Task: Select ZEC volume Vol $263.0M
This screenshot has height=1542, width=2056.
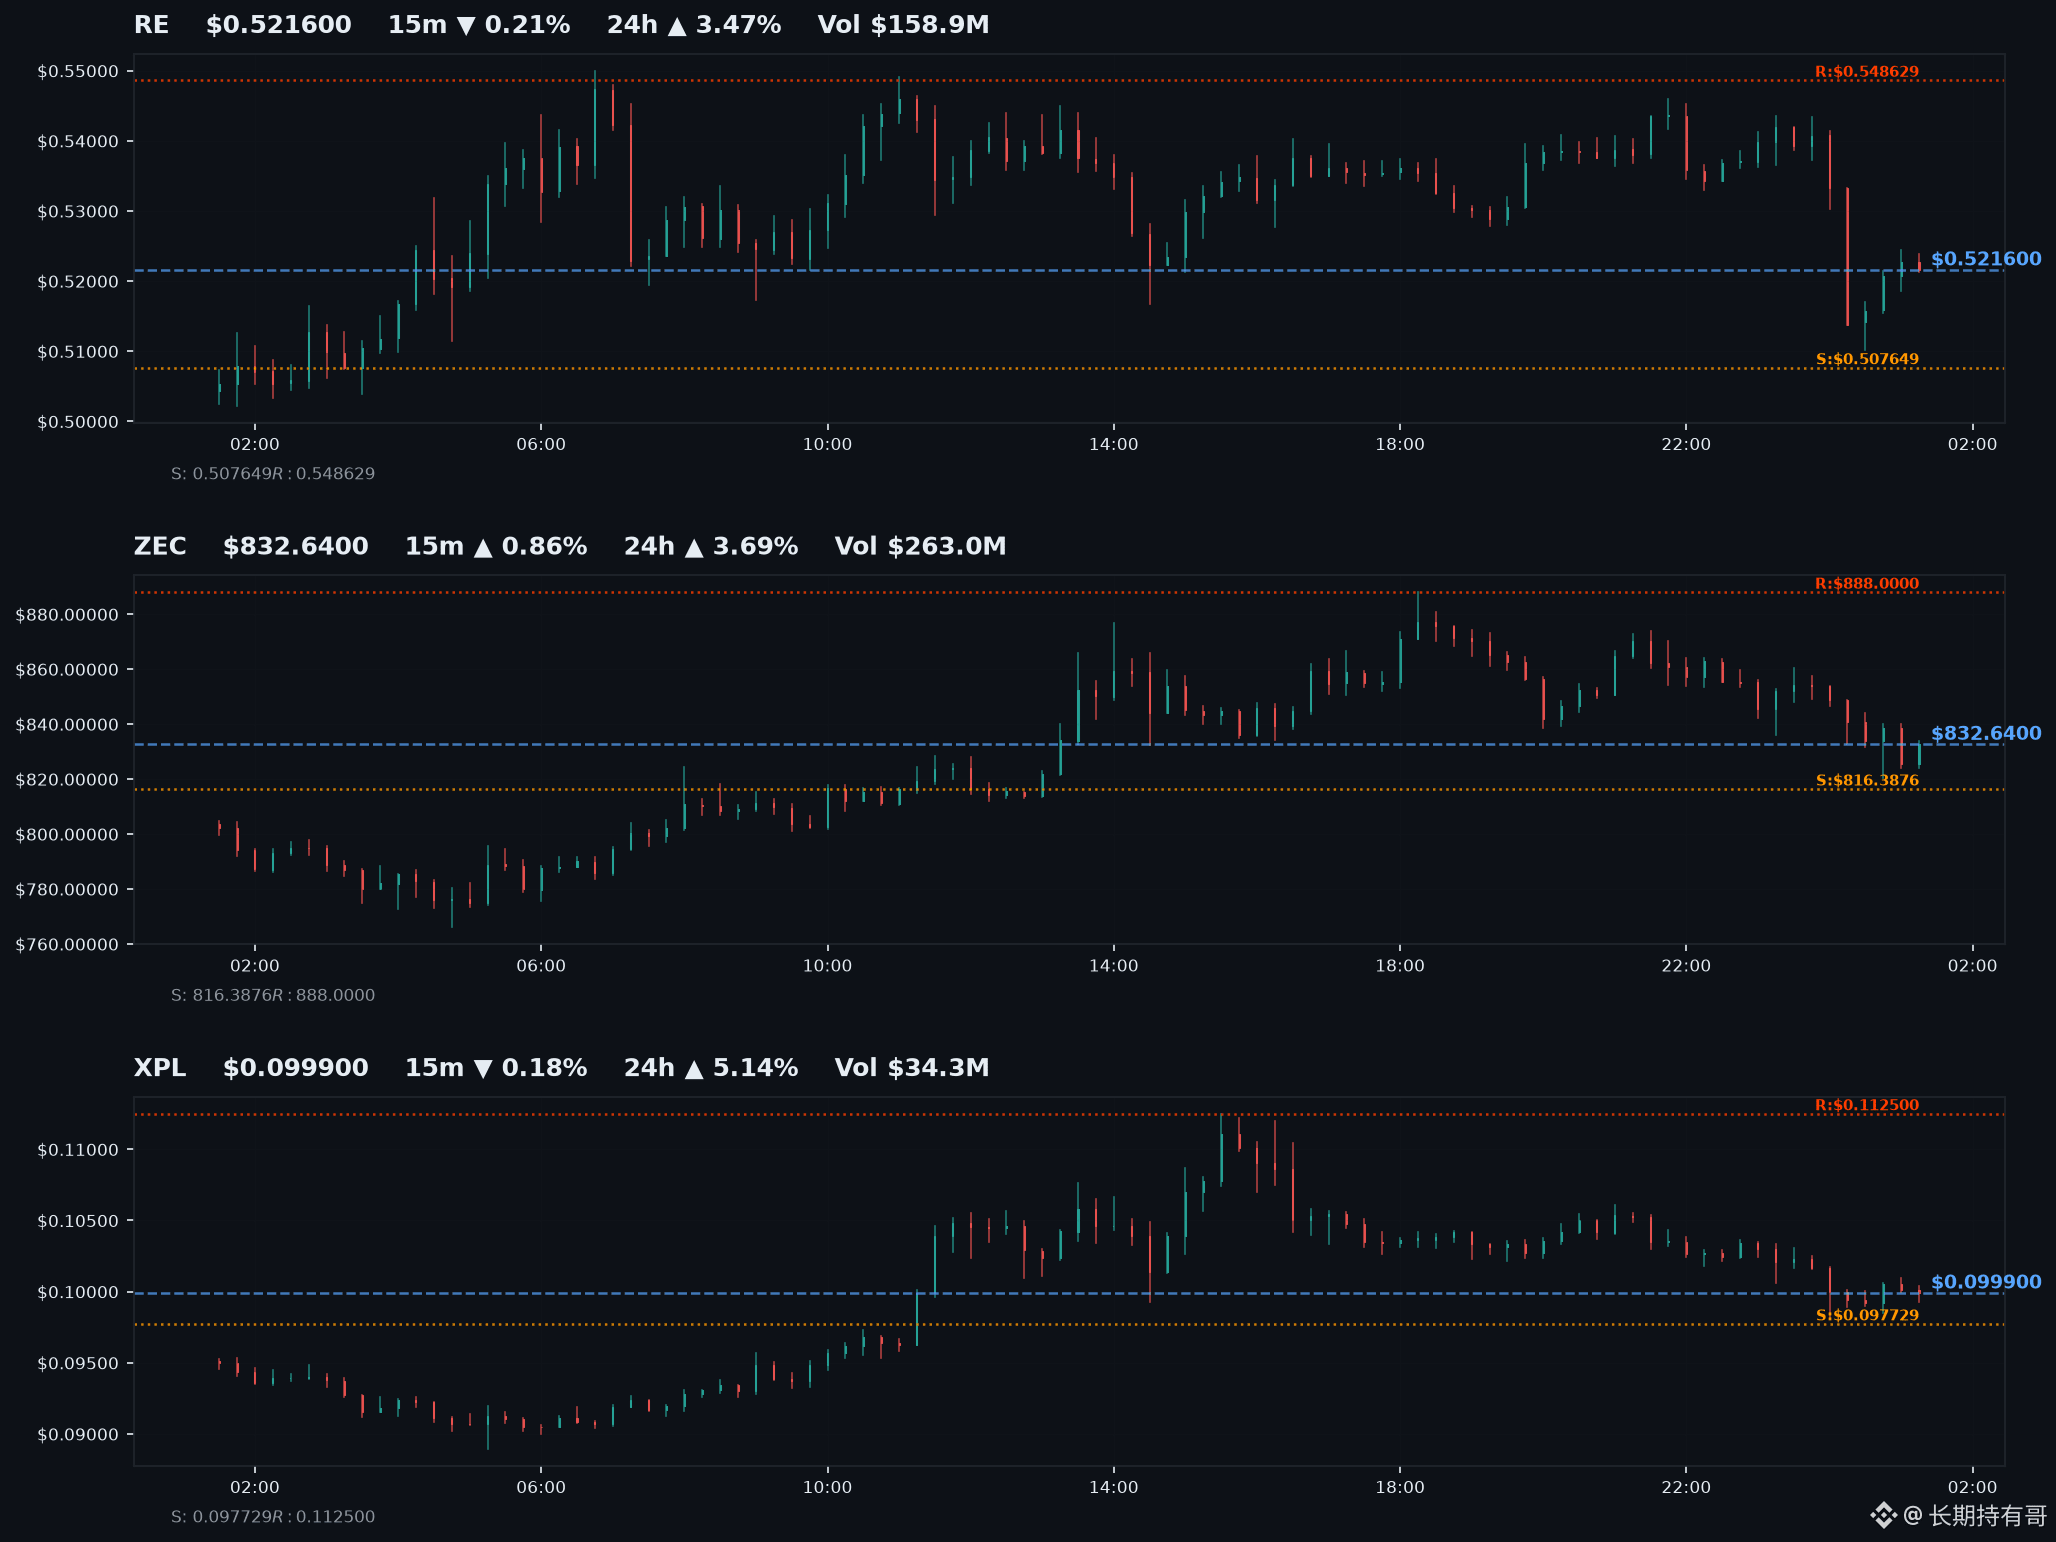Action: 921,547
